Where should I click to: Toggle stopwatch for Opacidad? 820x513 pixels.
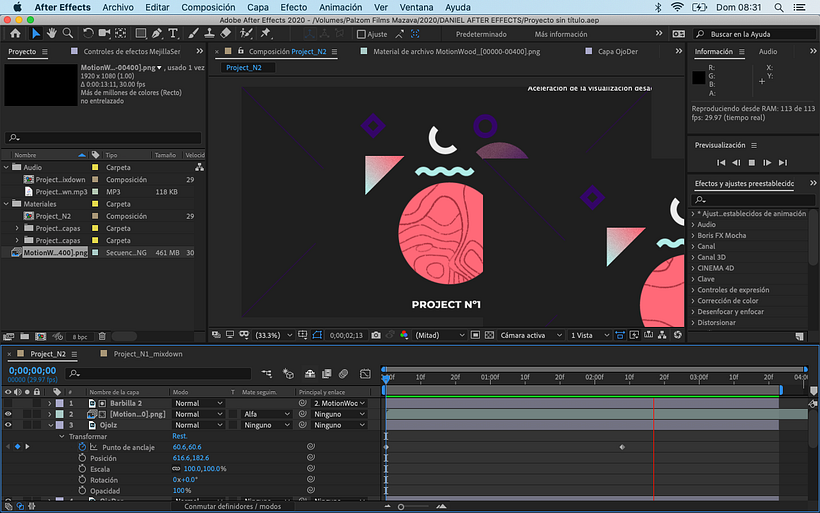tap(82, 491)
